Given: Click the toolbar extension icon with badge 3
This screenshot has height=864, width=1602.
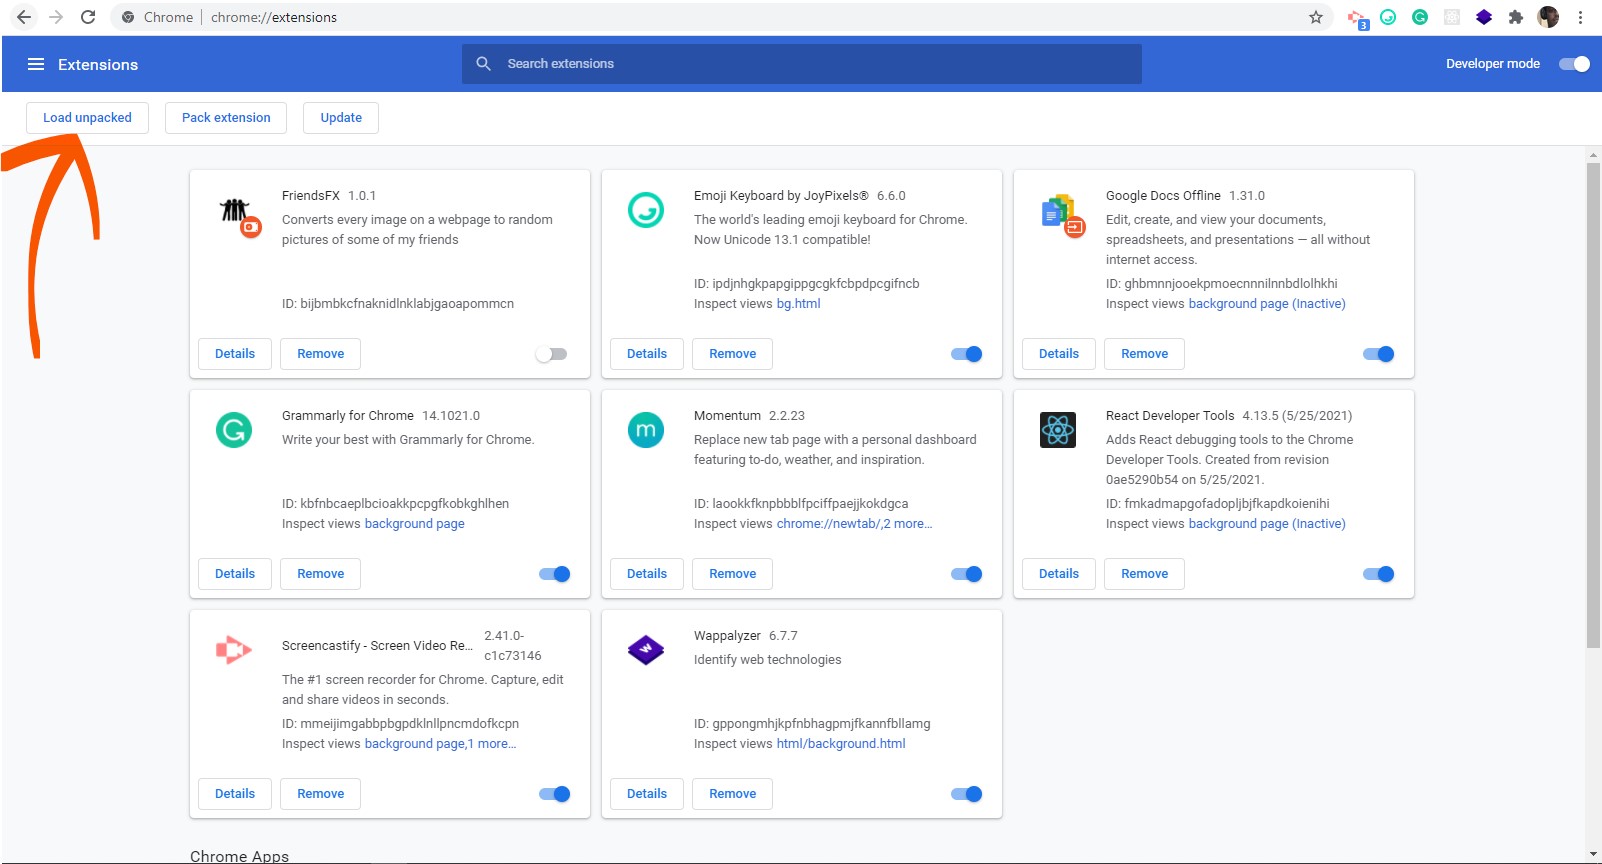Looking at the screenshot, I should [x=1357, y=18].
